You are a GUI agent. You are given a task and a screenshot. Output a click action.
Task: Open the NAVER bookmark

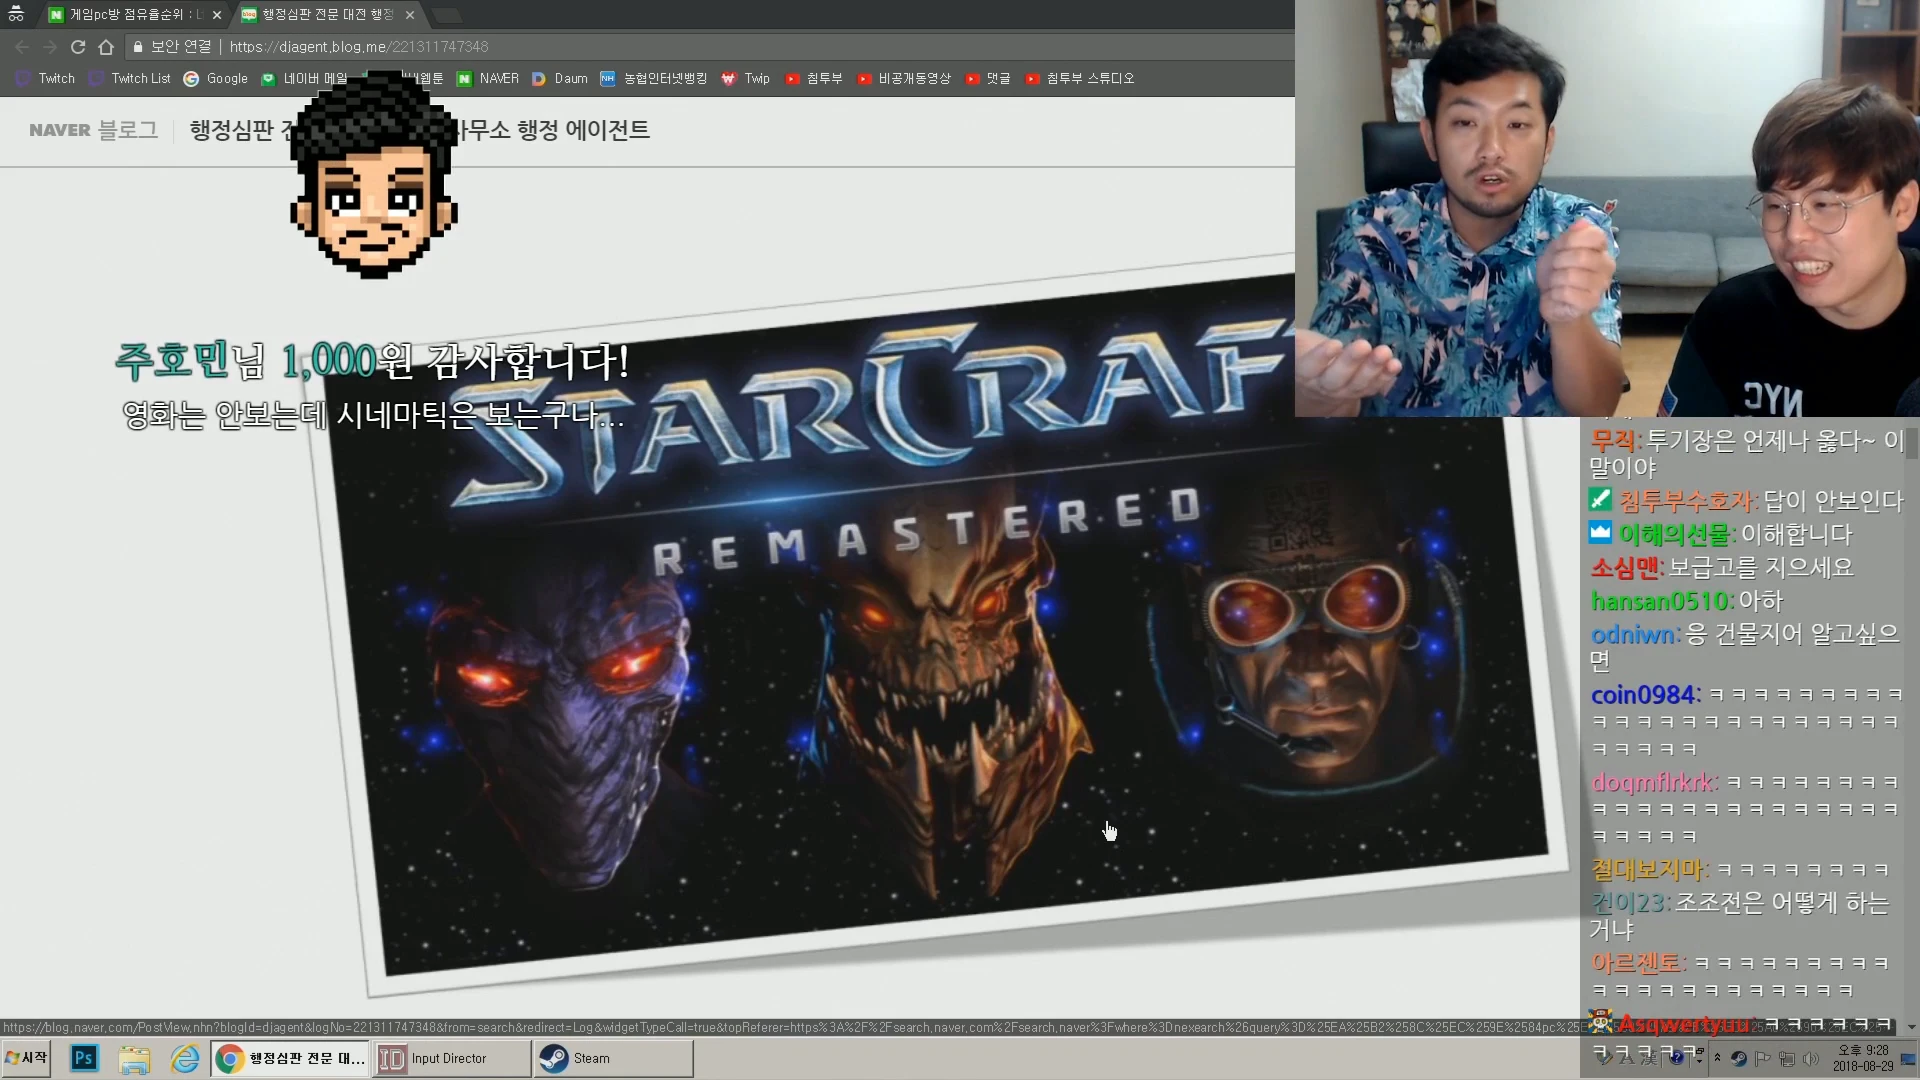(488, 78)
